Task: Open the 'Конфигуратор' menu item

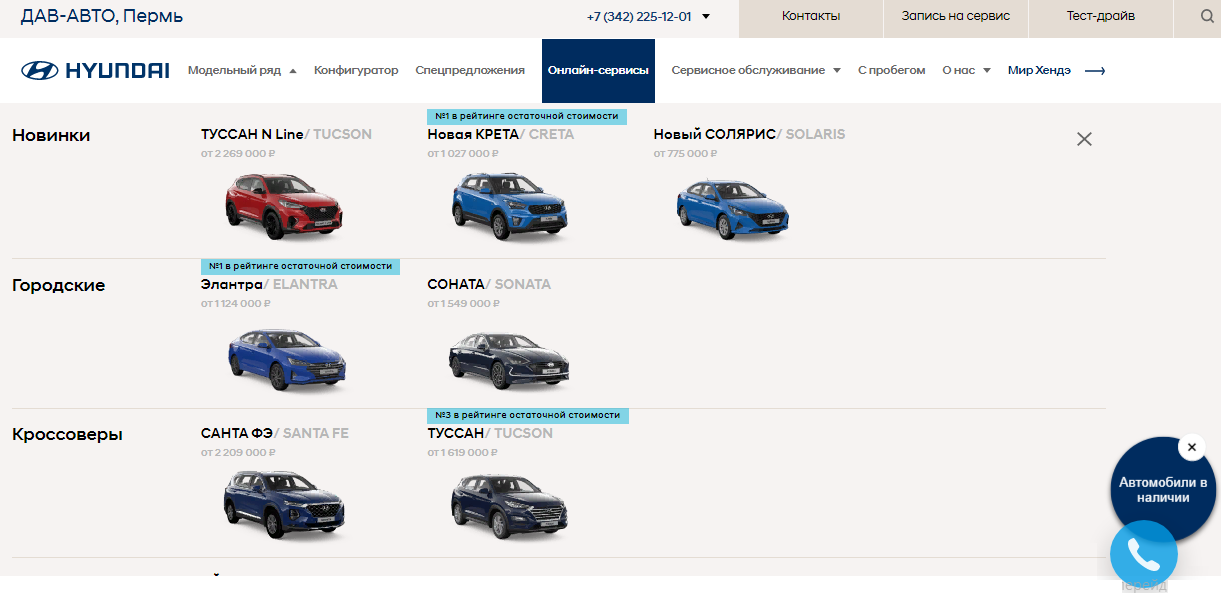Action: coord(356,70)
